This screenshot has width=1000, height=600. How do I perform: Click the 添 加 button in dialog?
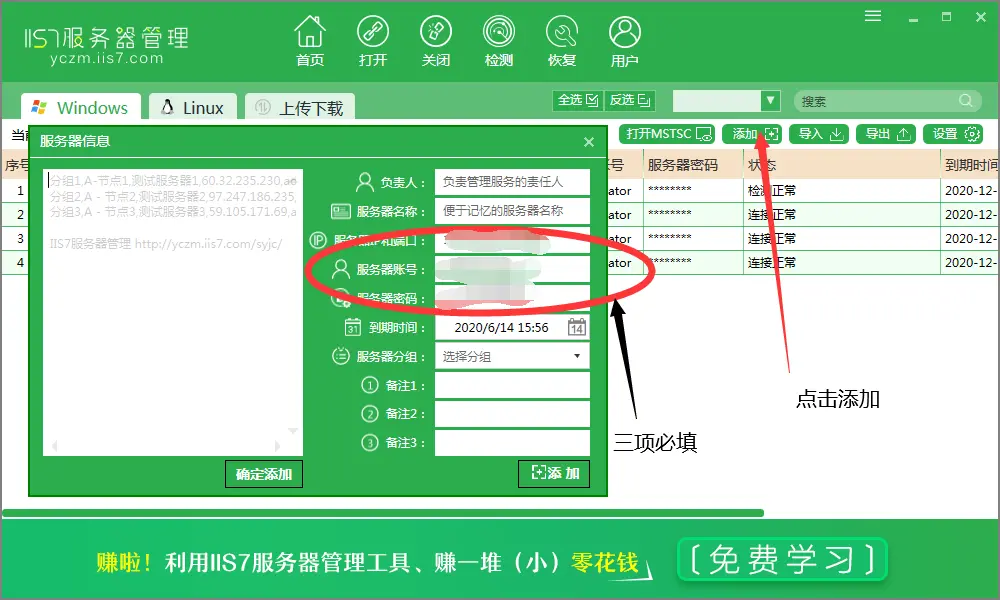pos(554,473)
